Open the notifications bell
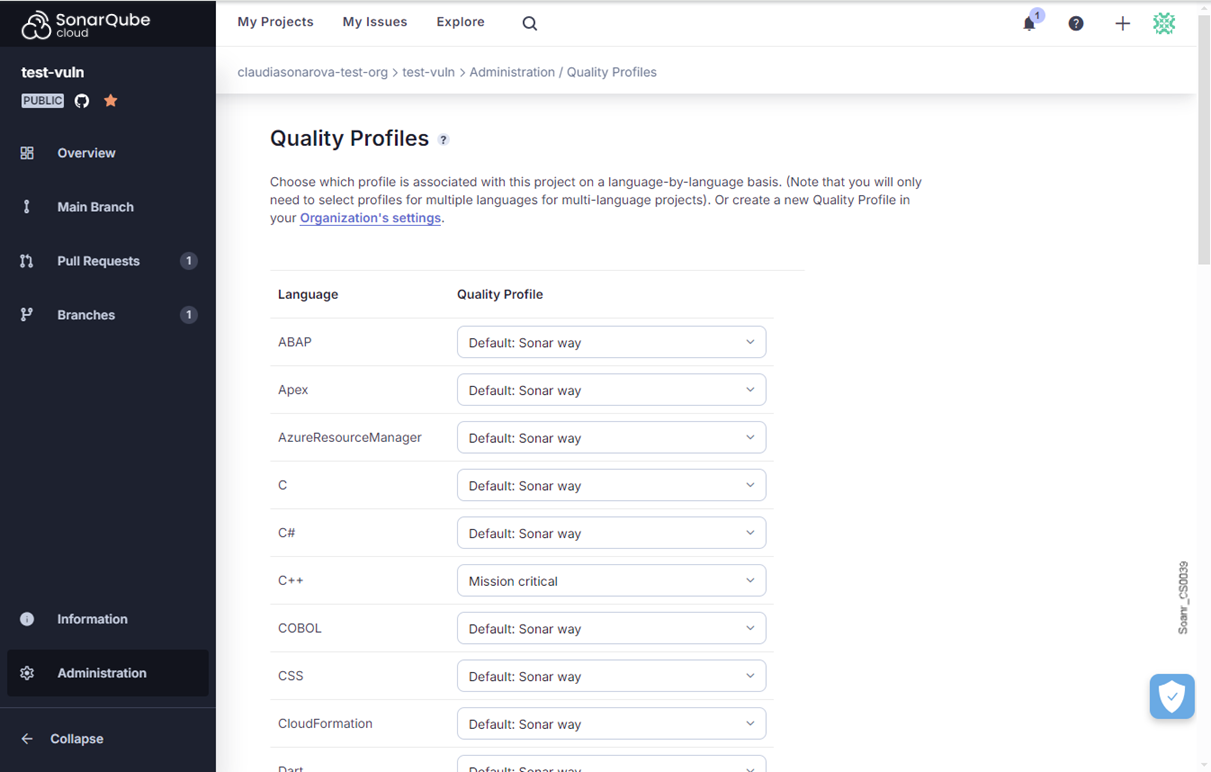Screen dimensions: 1211x772 [1029, 23]
